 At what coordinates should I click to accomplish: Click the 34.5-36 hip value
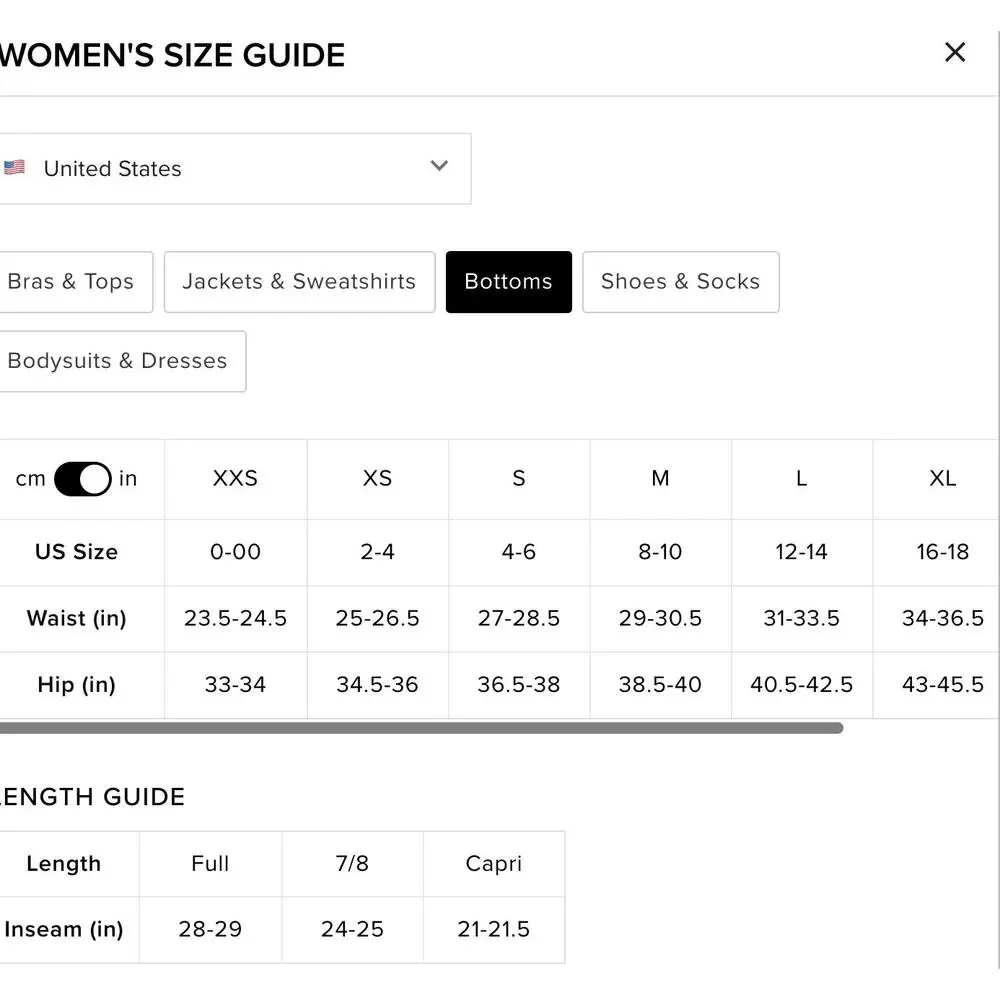click(378, 685)
